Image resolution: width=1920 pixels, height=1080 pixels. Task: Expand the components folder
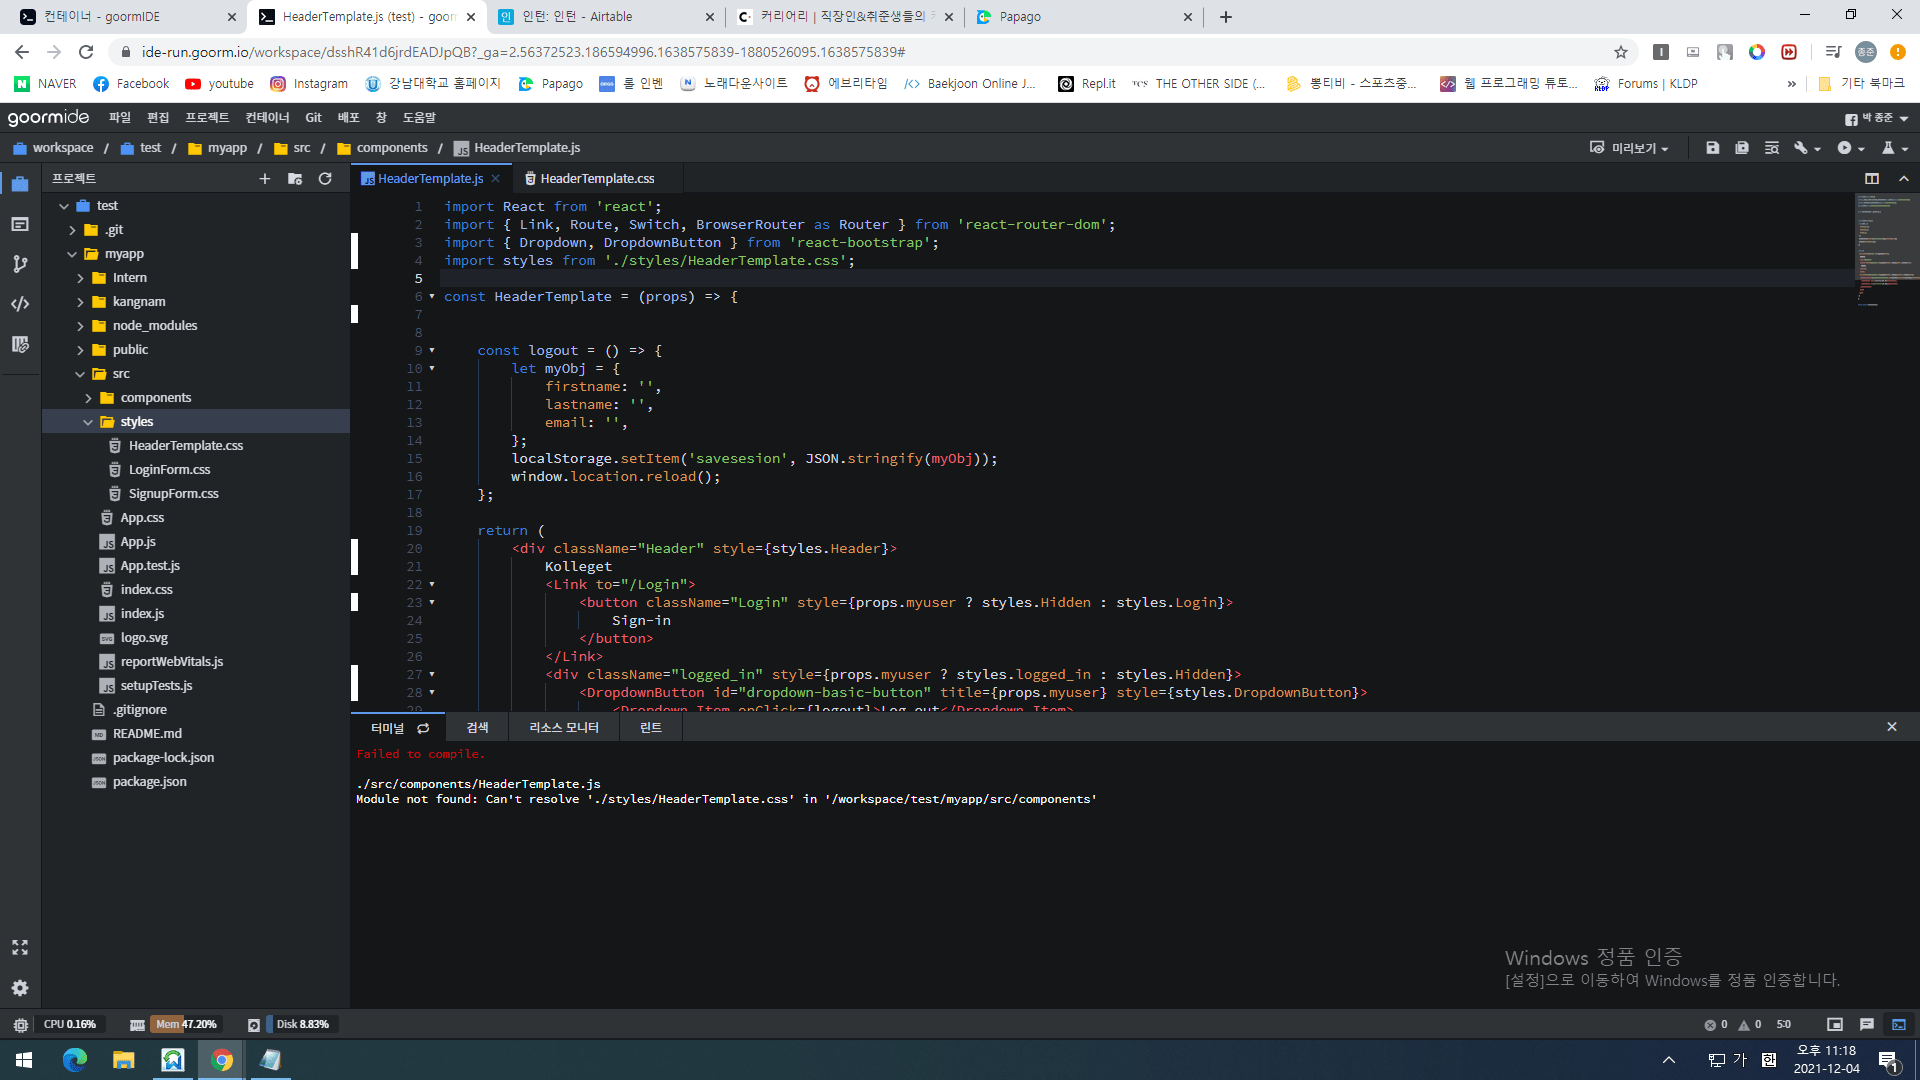click(88, 398)
